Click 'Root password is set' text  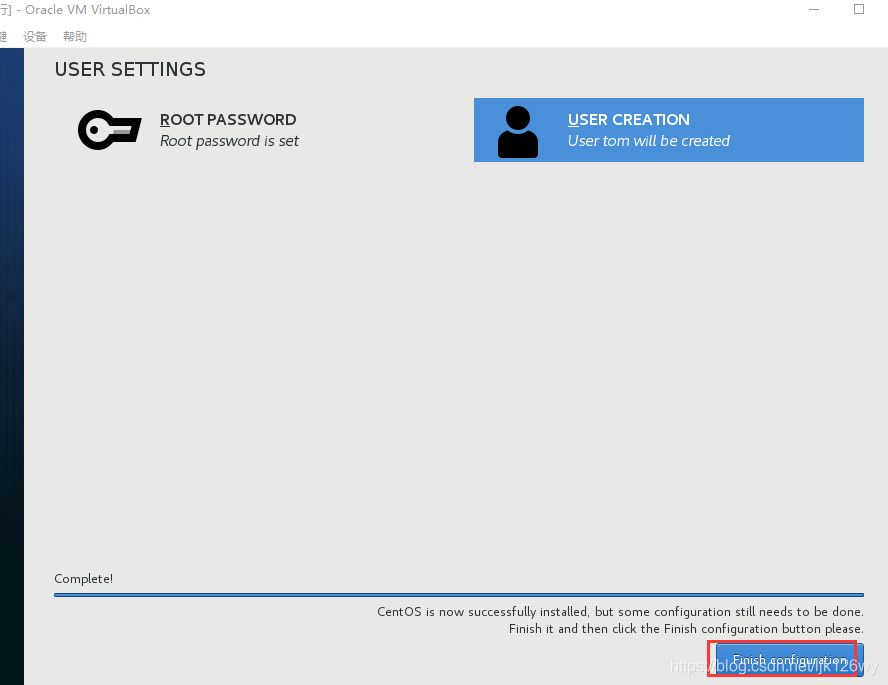(229, 141)
